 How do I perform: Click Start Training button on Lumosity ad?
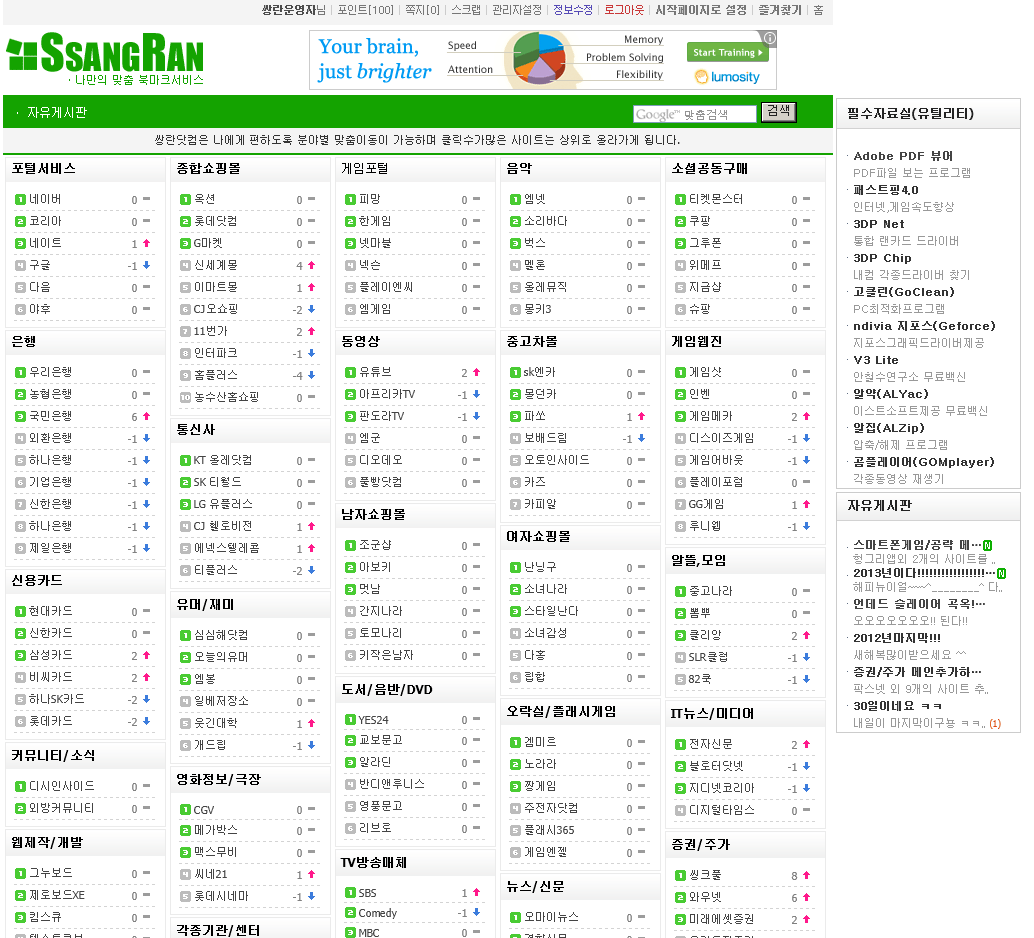click(x=727, y=53)
